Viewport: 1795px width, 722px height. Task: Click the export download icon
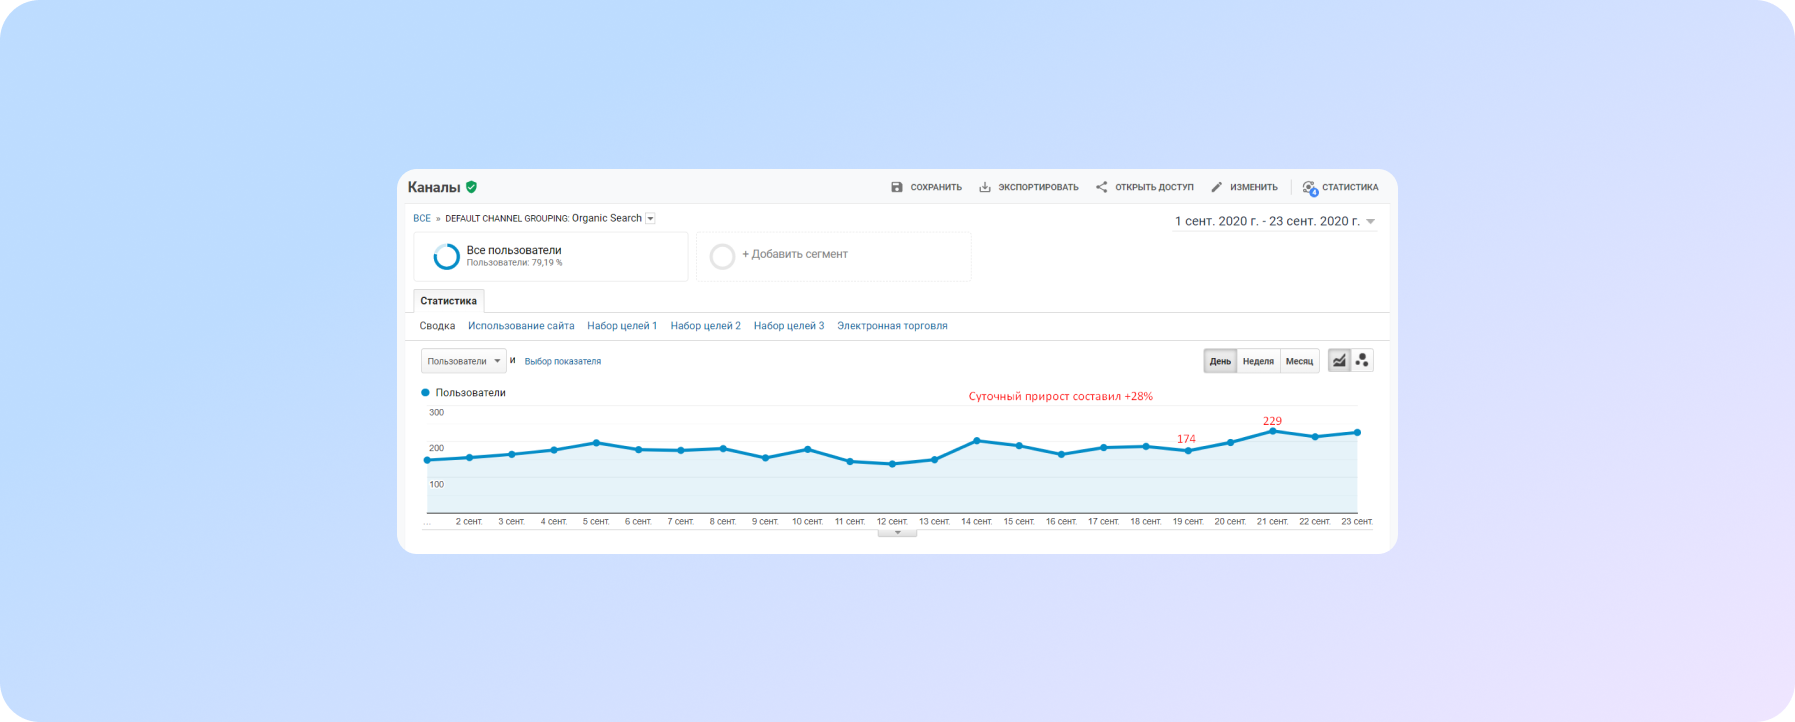(x=985, y=187)
